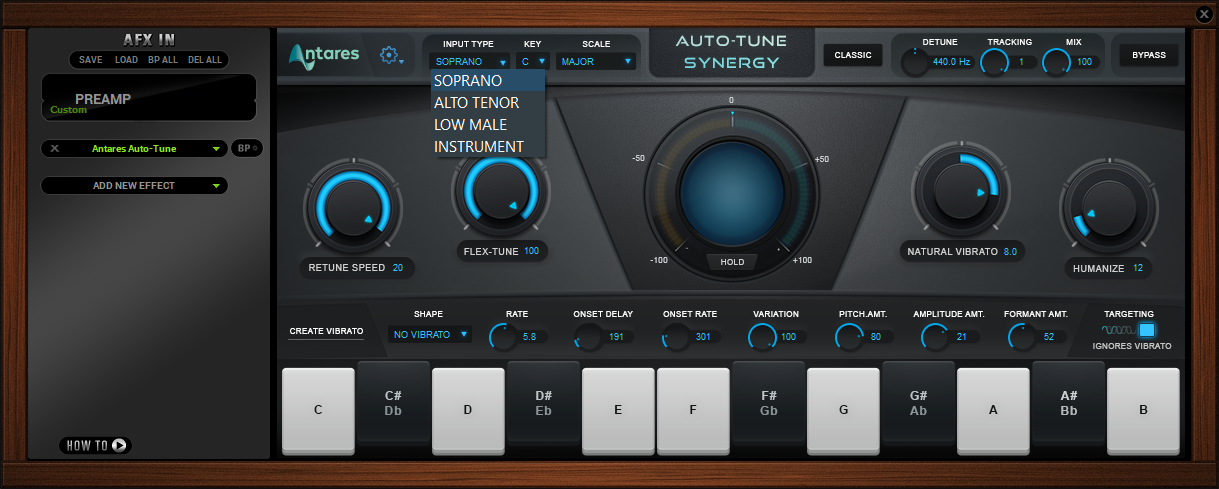This screenshot has height=489, width=1219.
Task: Toggle the Targeting Ignores Vibrato switch
Action: coord(1147,330)
